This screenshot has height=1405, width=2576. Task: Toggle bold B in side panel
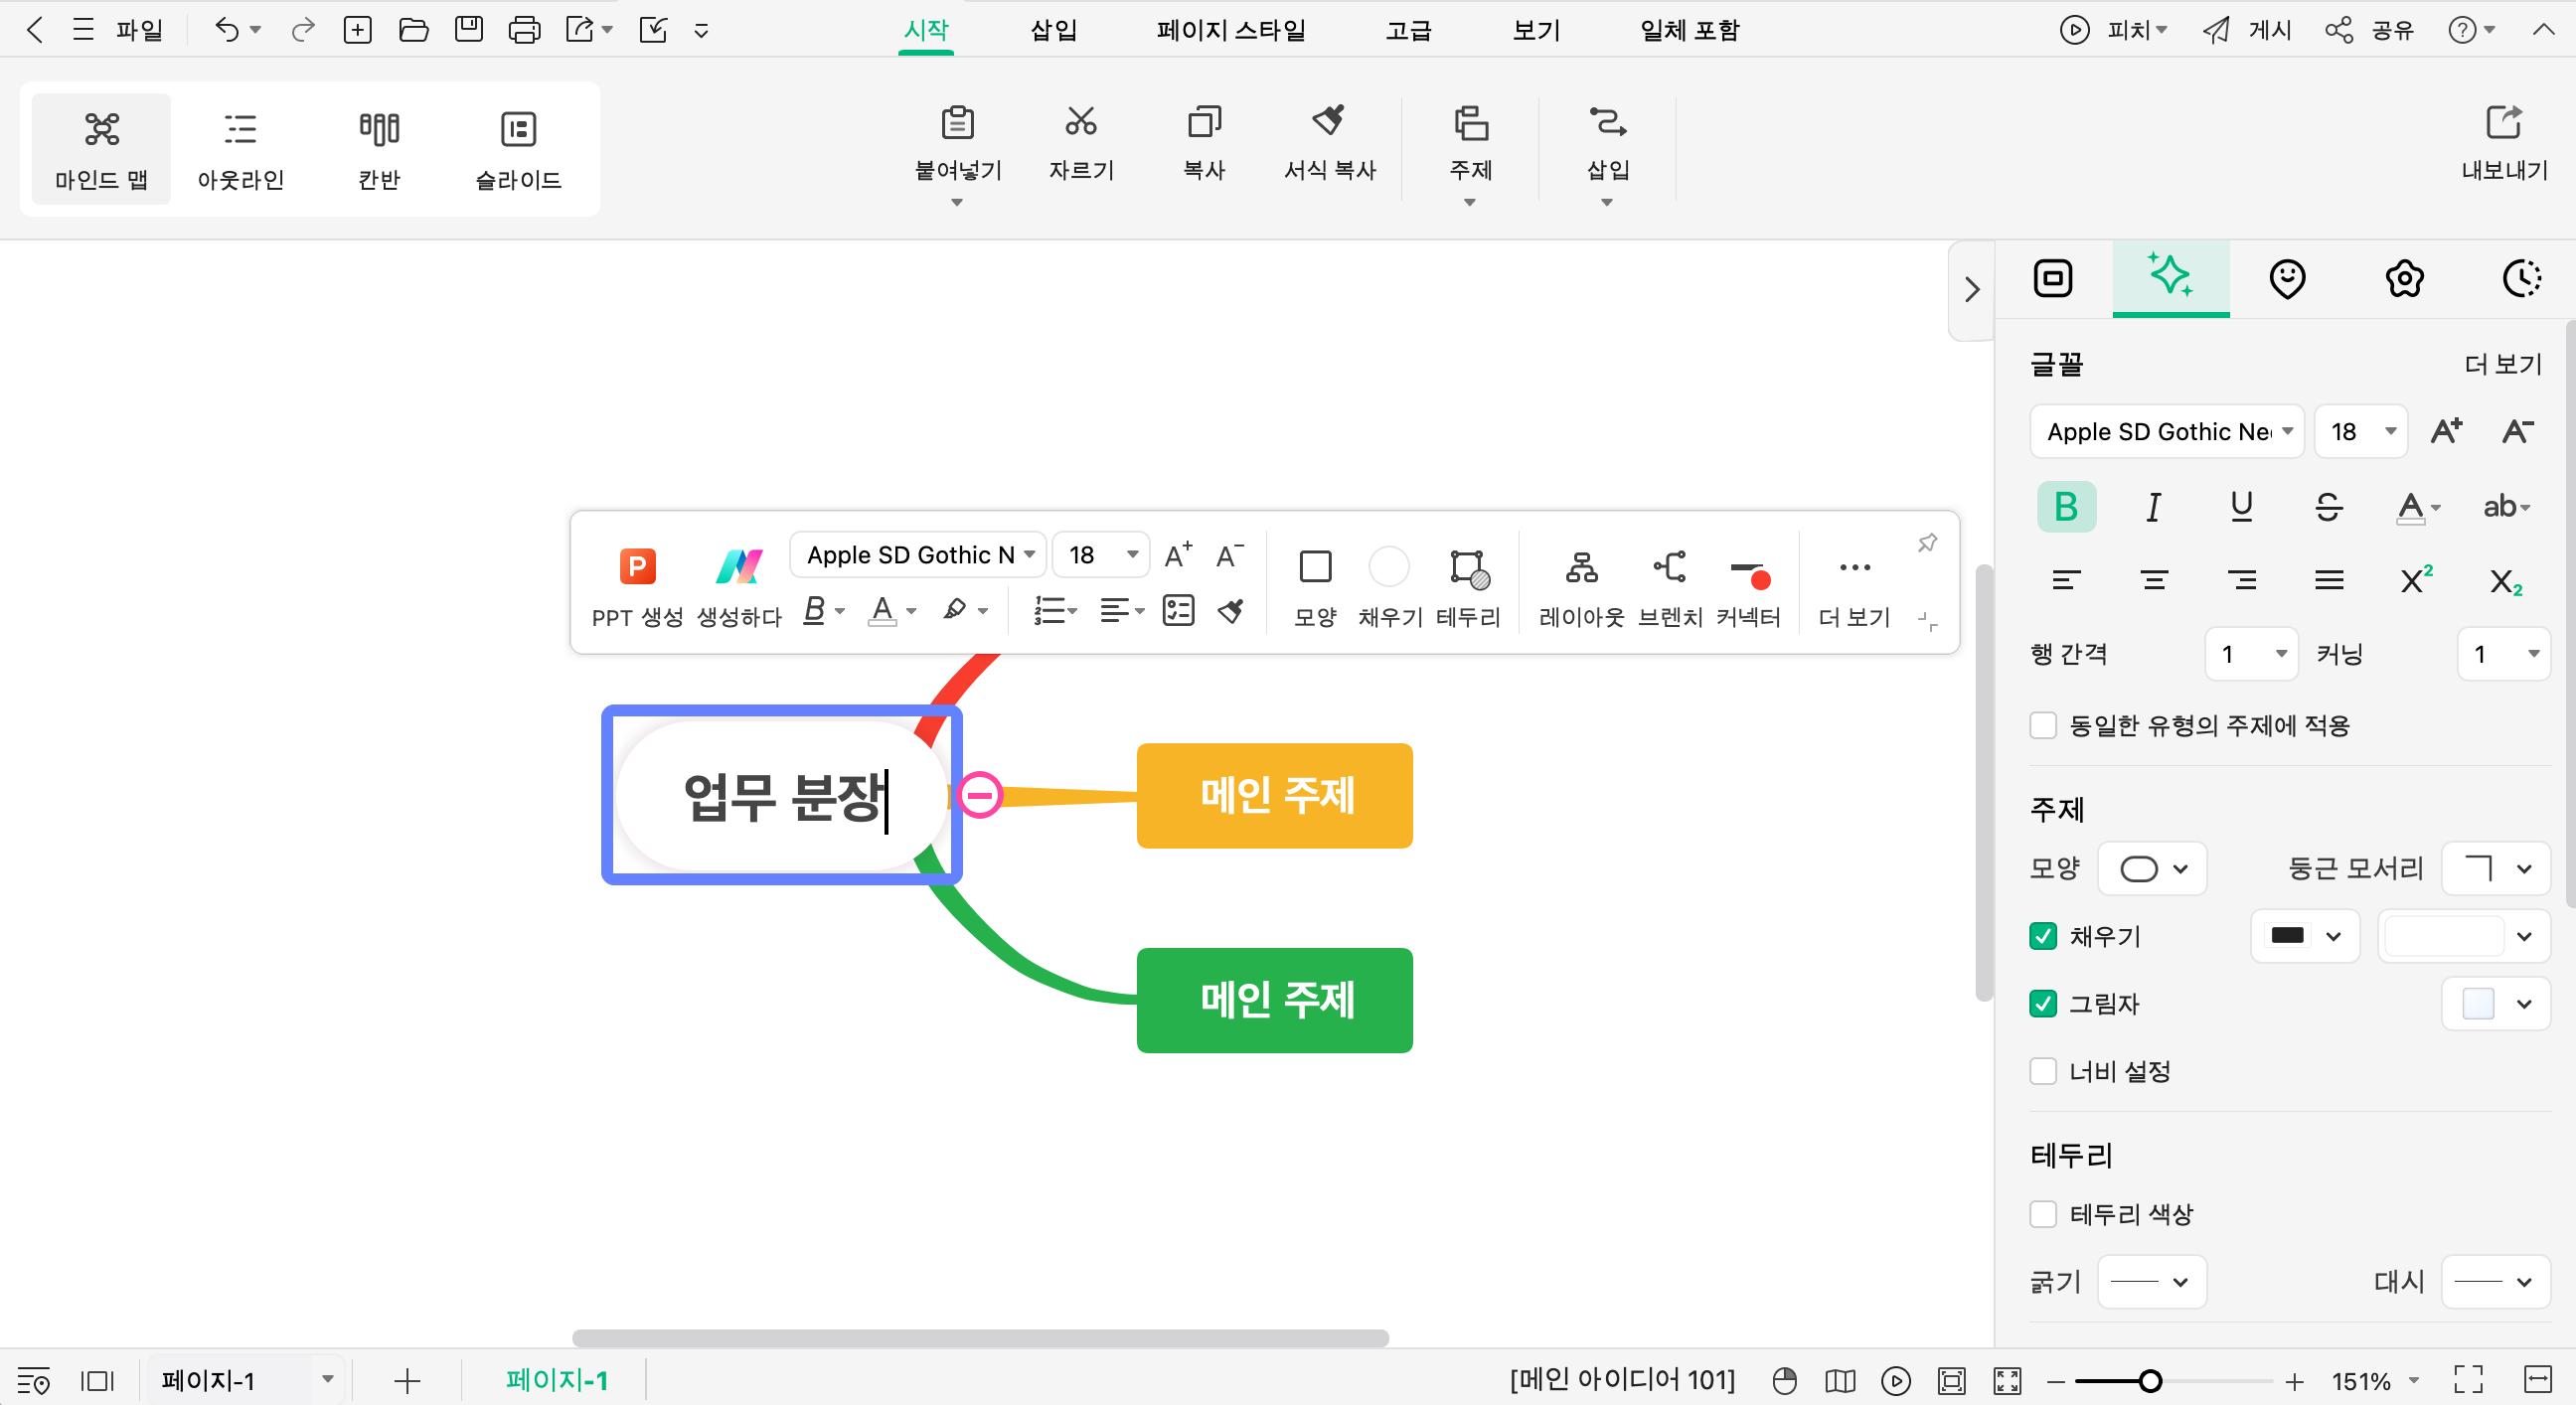click(2066, 507)
